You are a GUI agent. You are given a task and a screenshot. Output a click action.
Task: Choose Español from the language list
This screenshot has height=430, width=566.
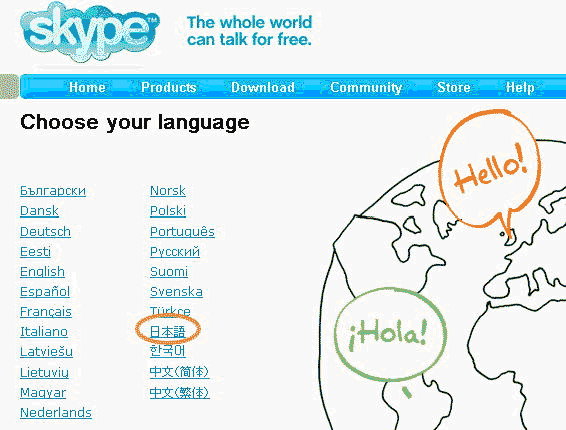[x=45, y=292]
